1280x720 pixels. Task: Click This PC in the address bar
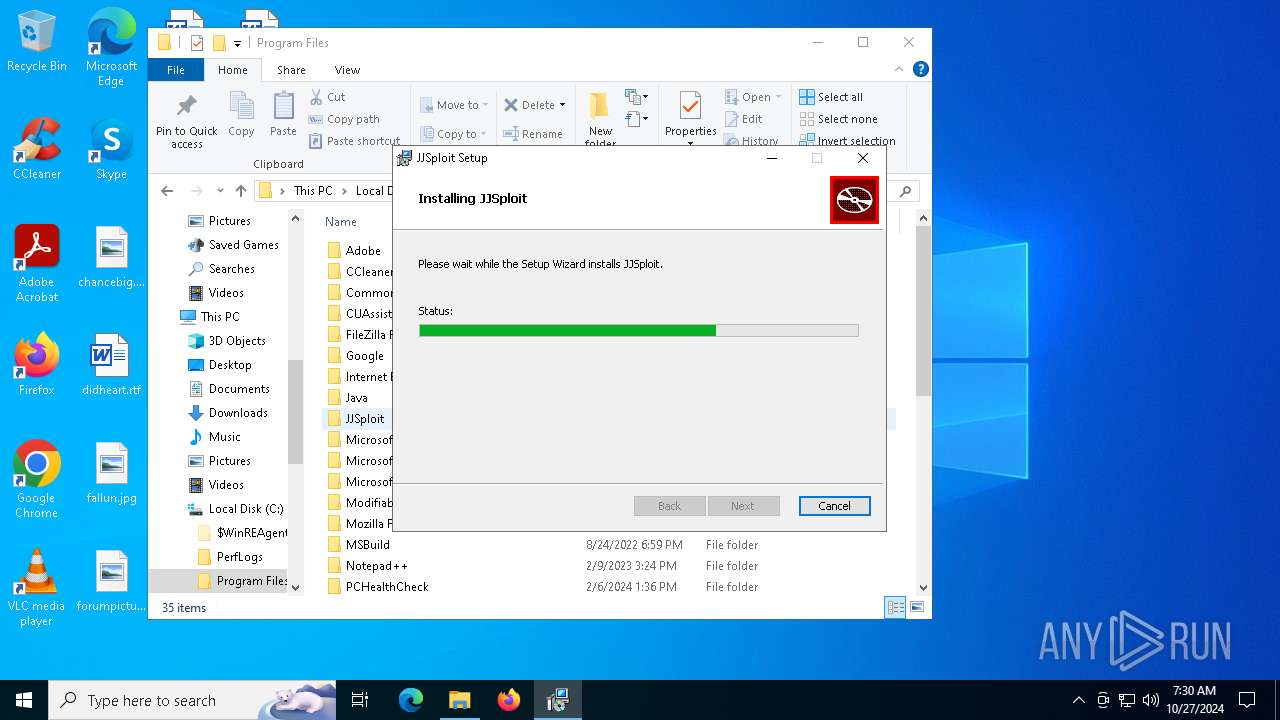click(313, 191)
